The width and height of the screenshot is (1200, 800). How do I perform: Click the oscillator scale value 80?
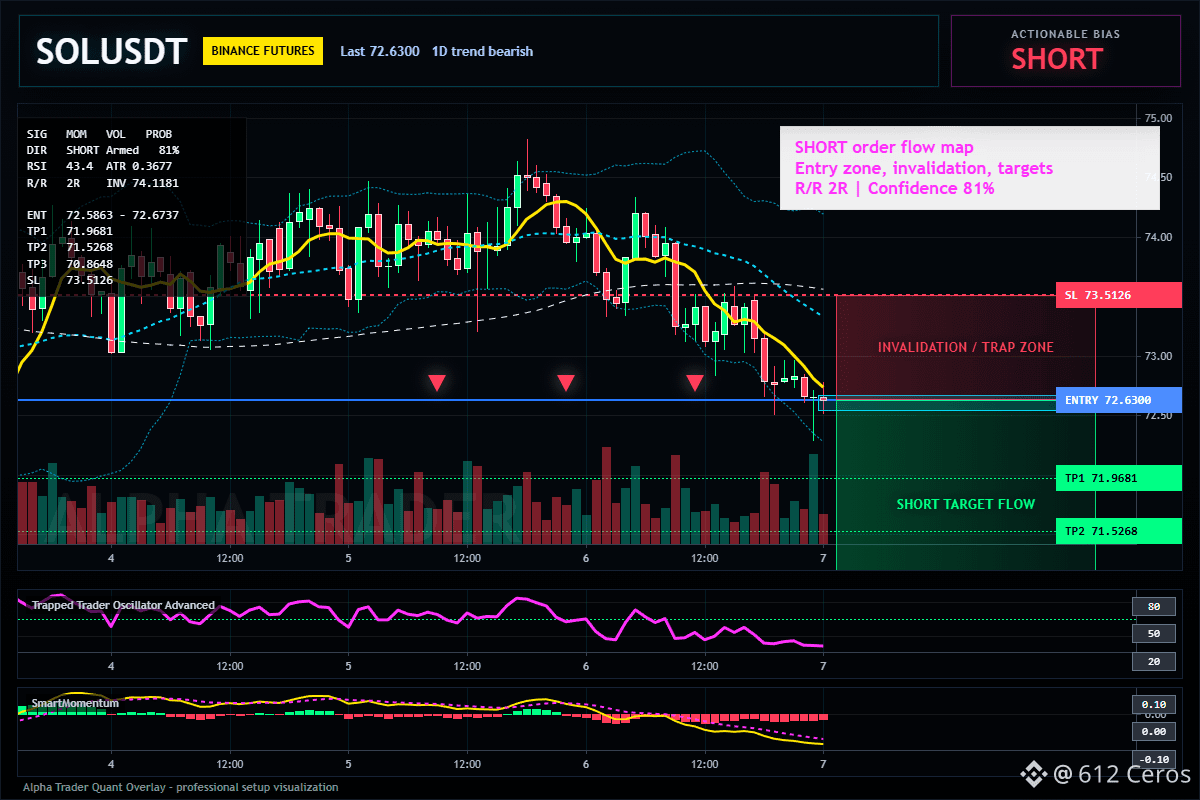click(x=1153, y=606)
